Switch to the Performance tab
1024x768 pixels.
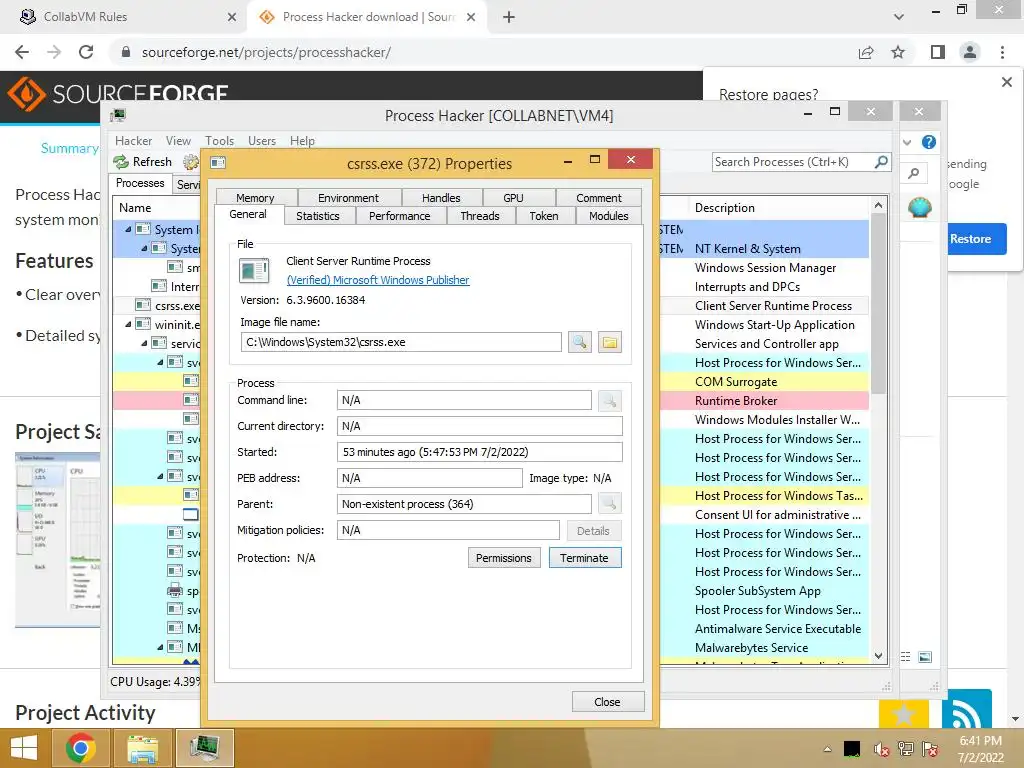click(x=400, y=216)
